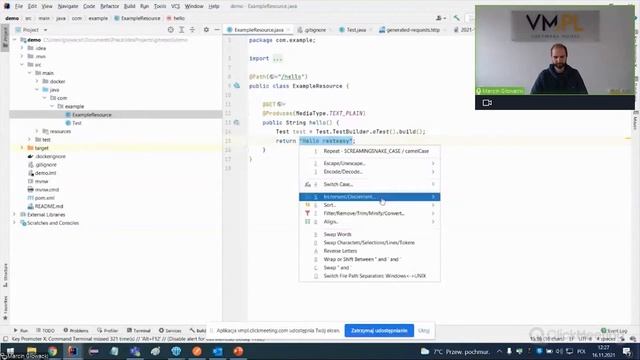Click the camera icon under webcam video

487,103
